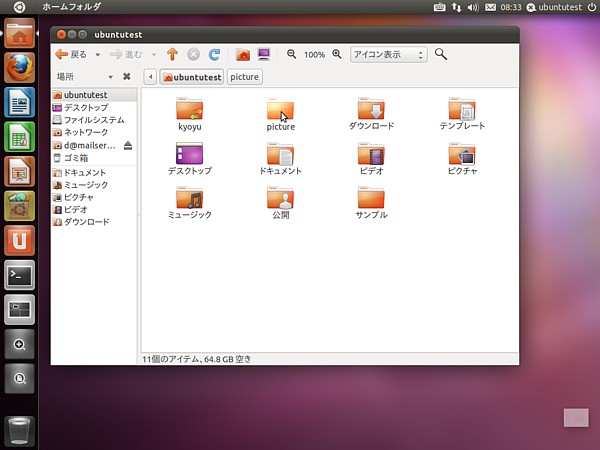The width and height of the screenshot is (600, 450).
Task: Select the picture path bar button
Action: tap(245, 76)
